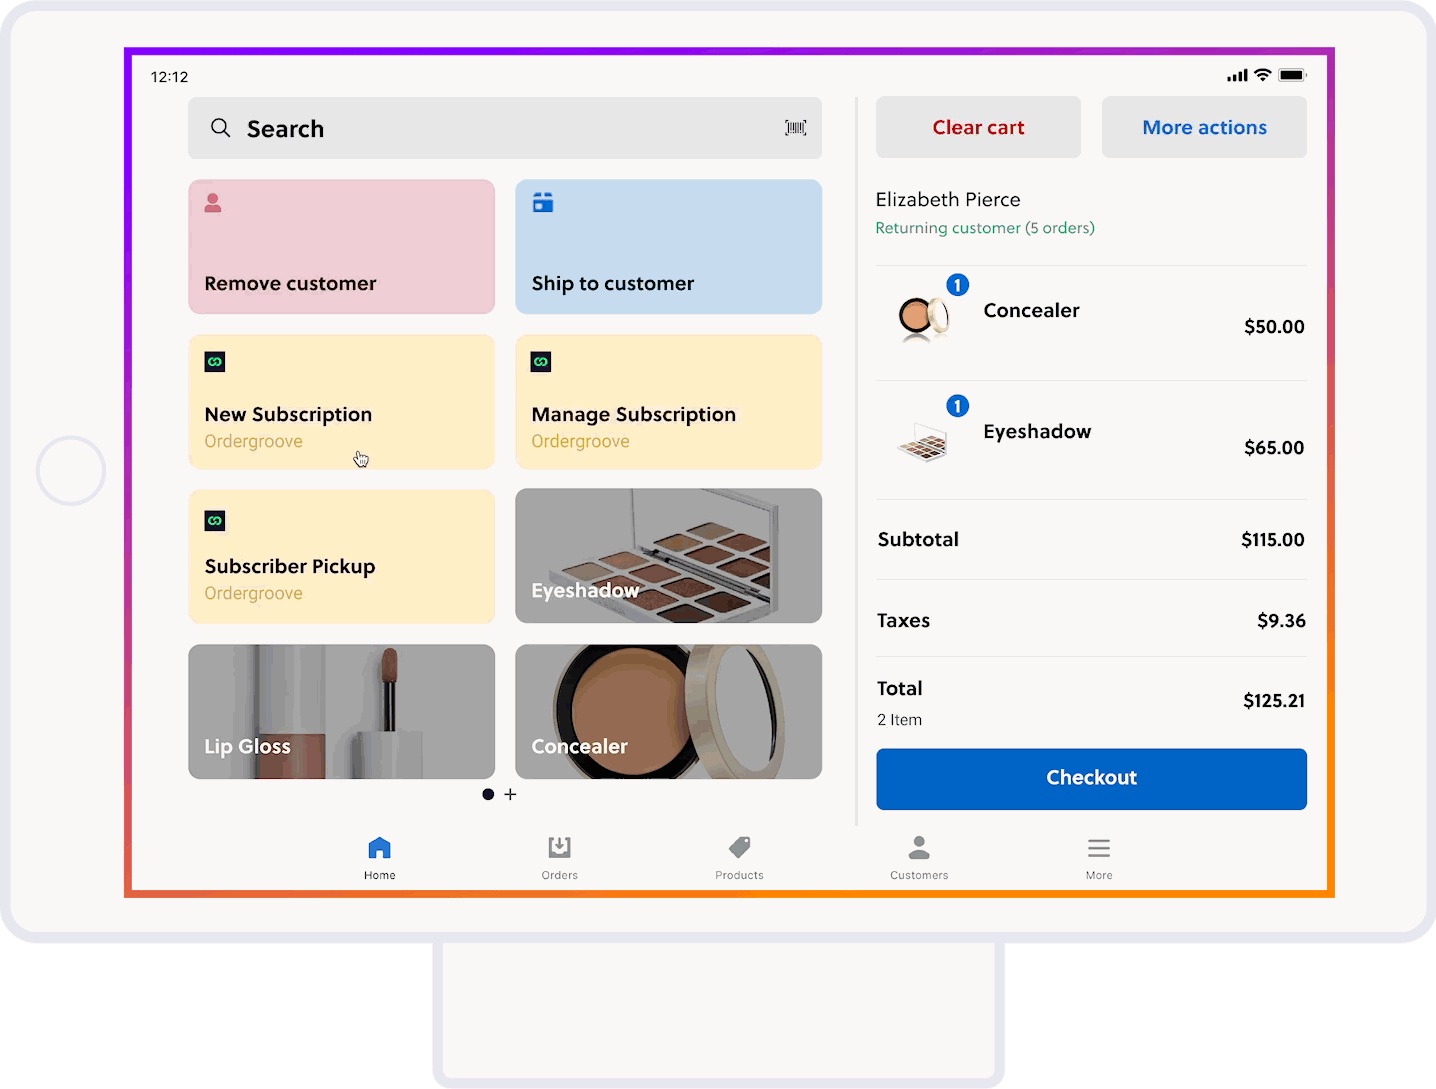Screen dimensions: 1436x1089
Task: Open the Orders tab
Action: pos(560,858)
